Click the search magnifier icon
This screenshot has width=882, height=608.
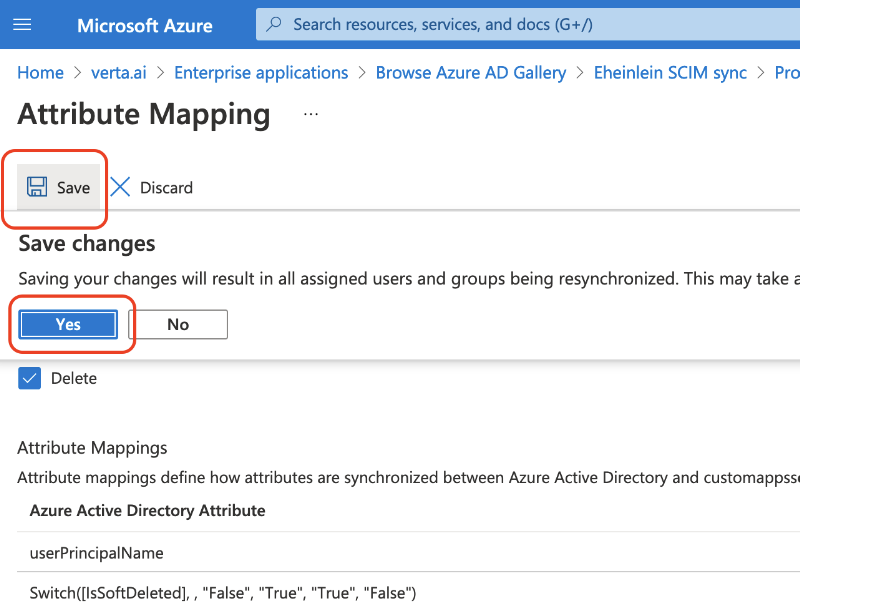pos(274,24)
